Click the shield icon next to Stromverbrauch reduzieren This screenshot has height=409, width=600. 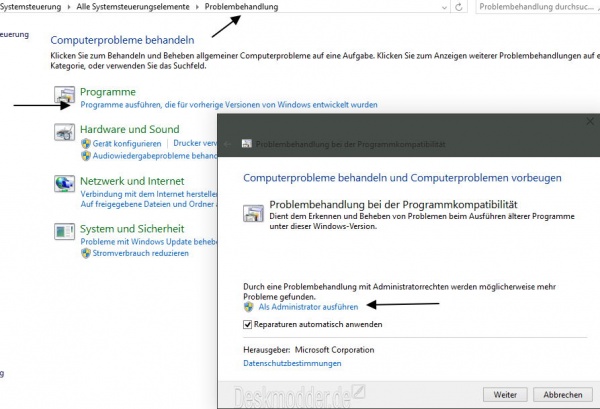coord(86,254)
